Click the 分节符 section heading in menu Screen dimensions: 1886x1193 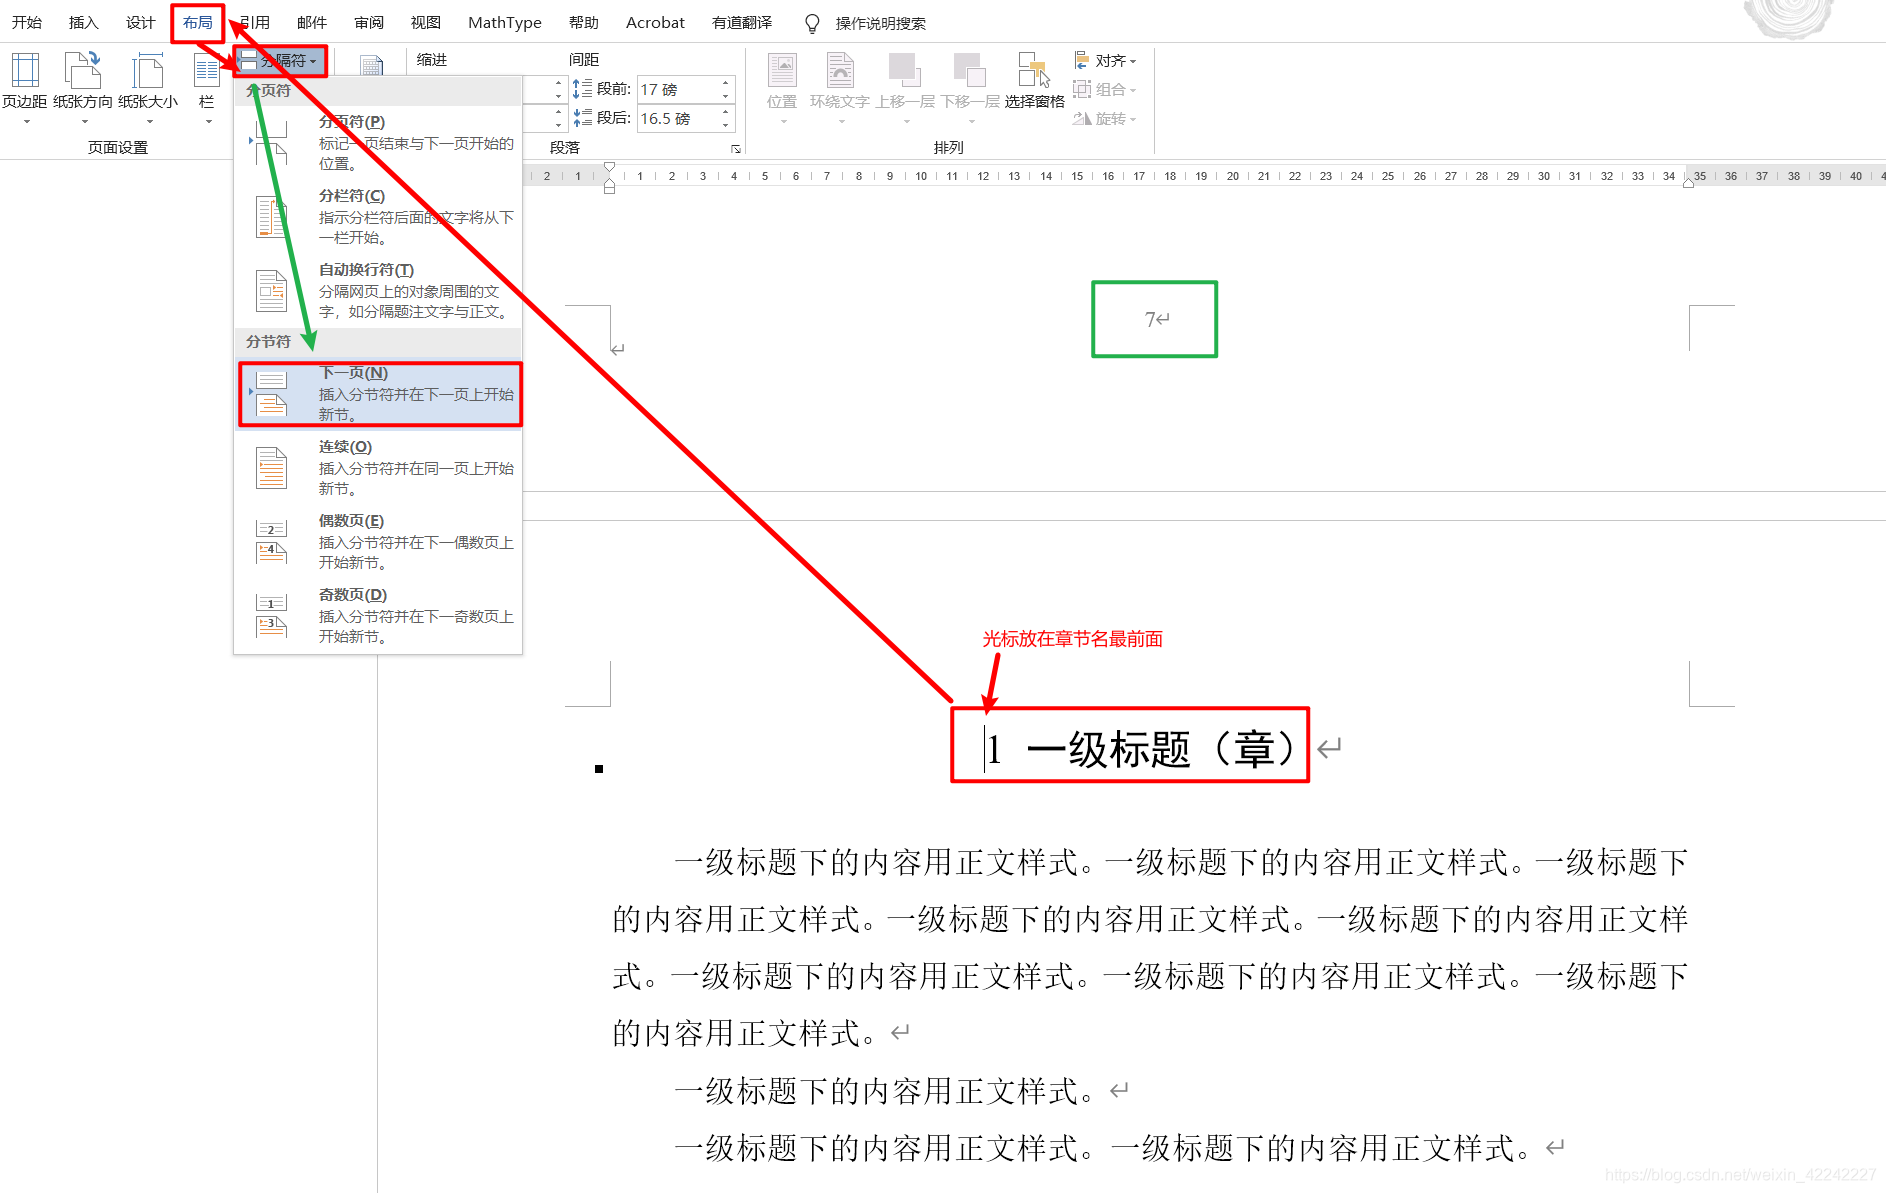click(269, 341)
